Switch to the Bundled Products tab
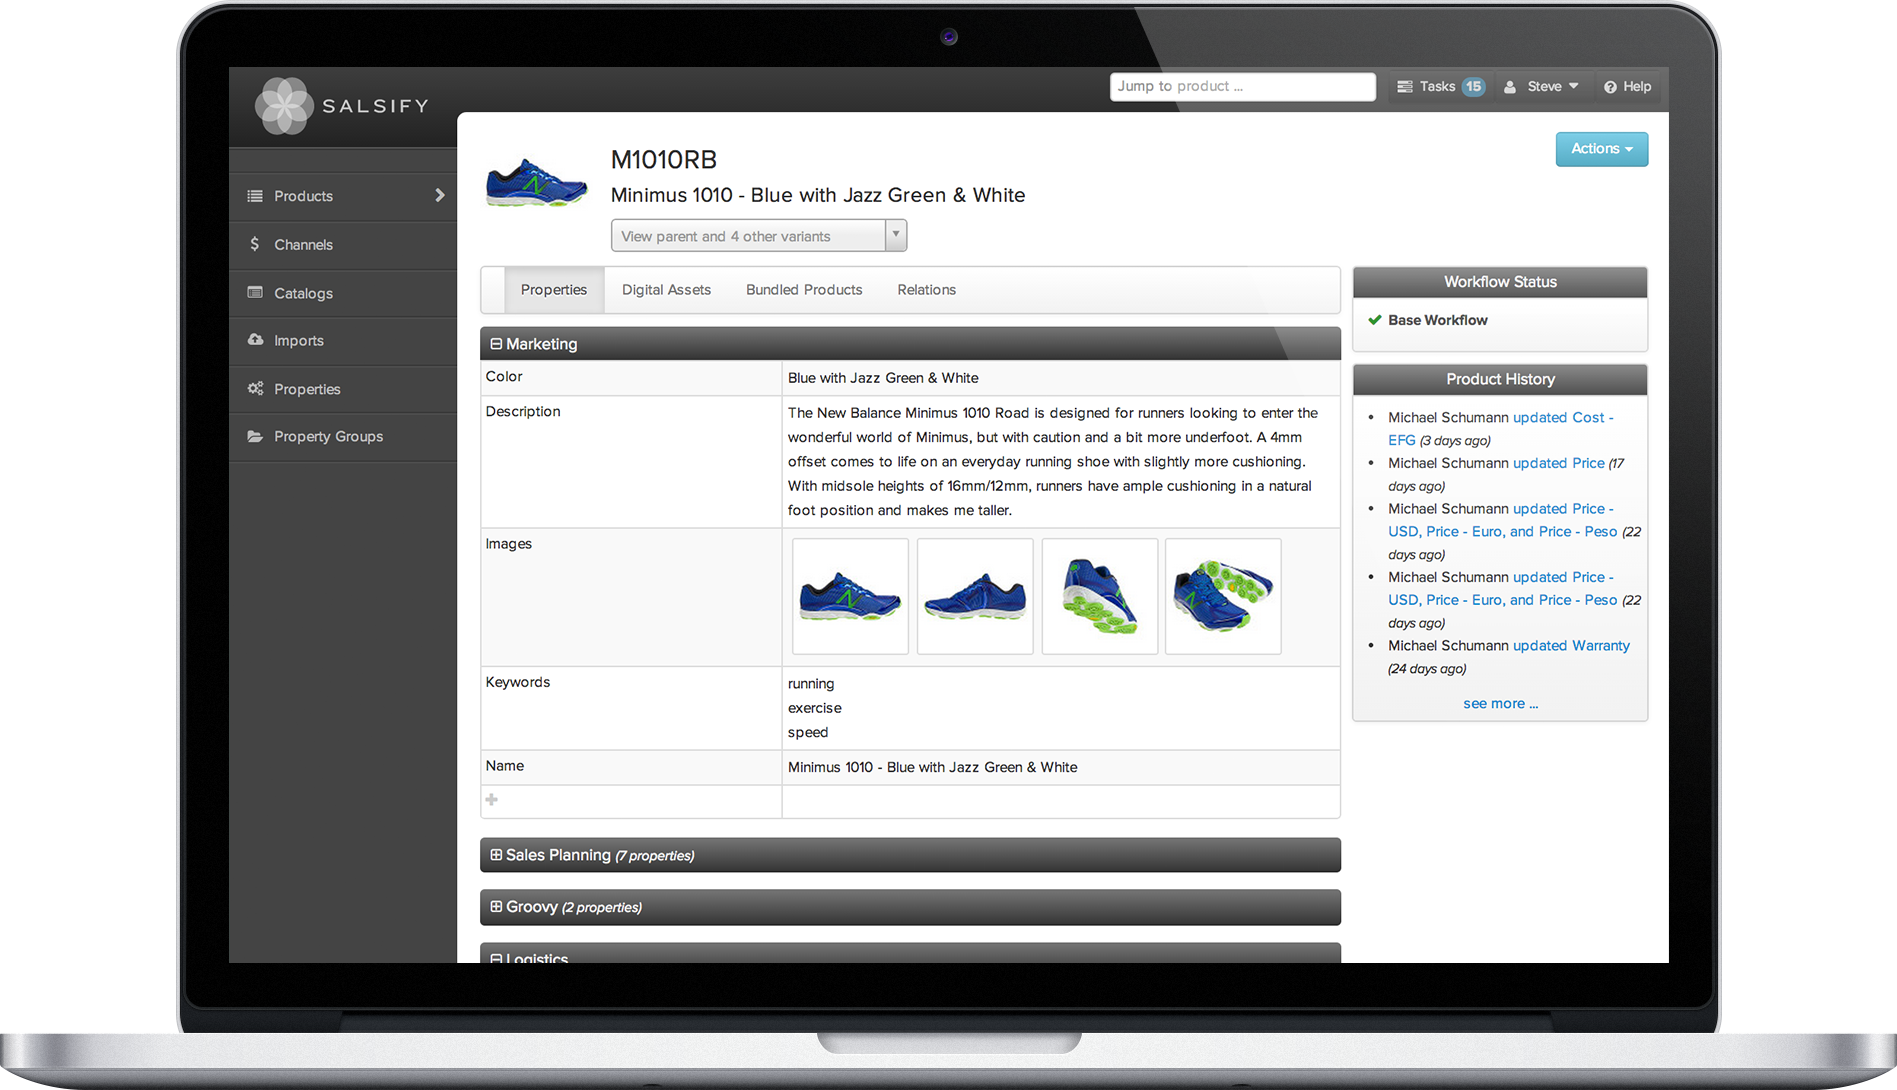This screenshot has height=1090, width=1897. tap(804, 290)
